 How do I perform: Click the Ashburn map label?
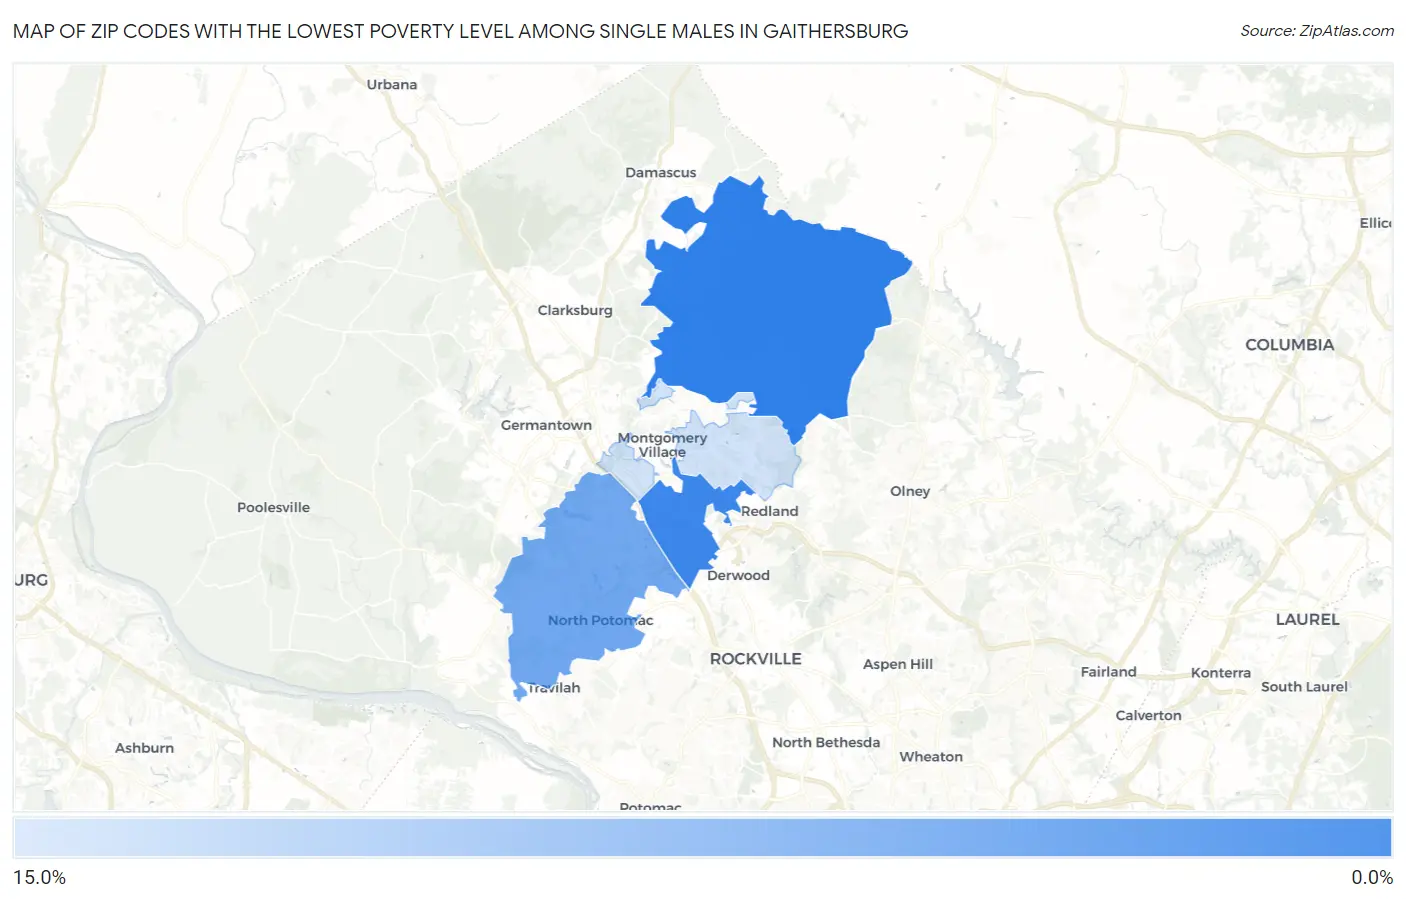click(144, 748)
